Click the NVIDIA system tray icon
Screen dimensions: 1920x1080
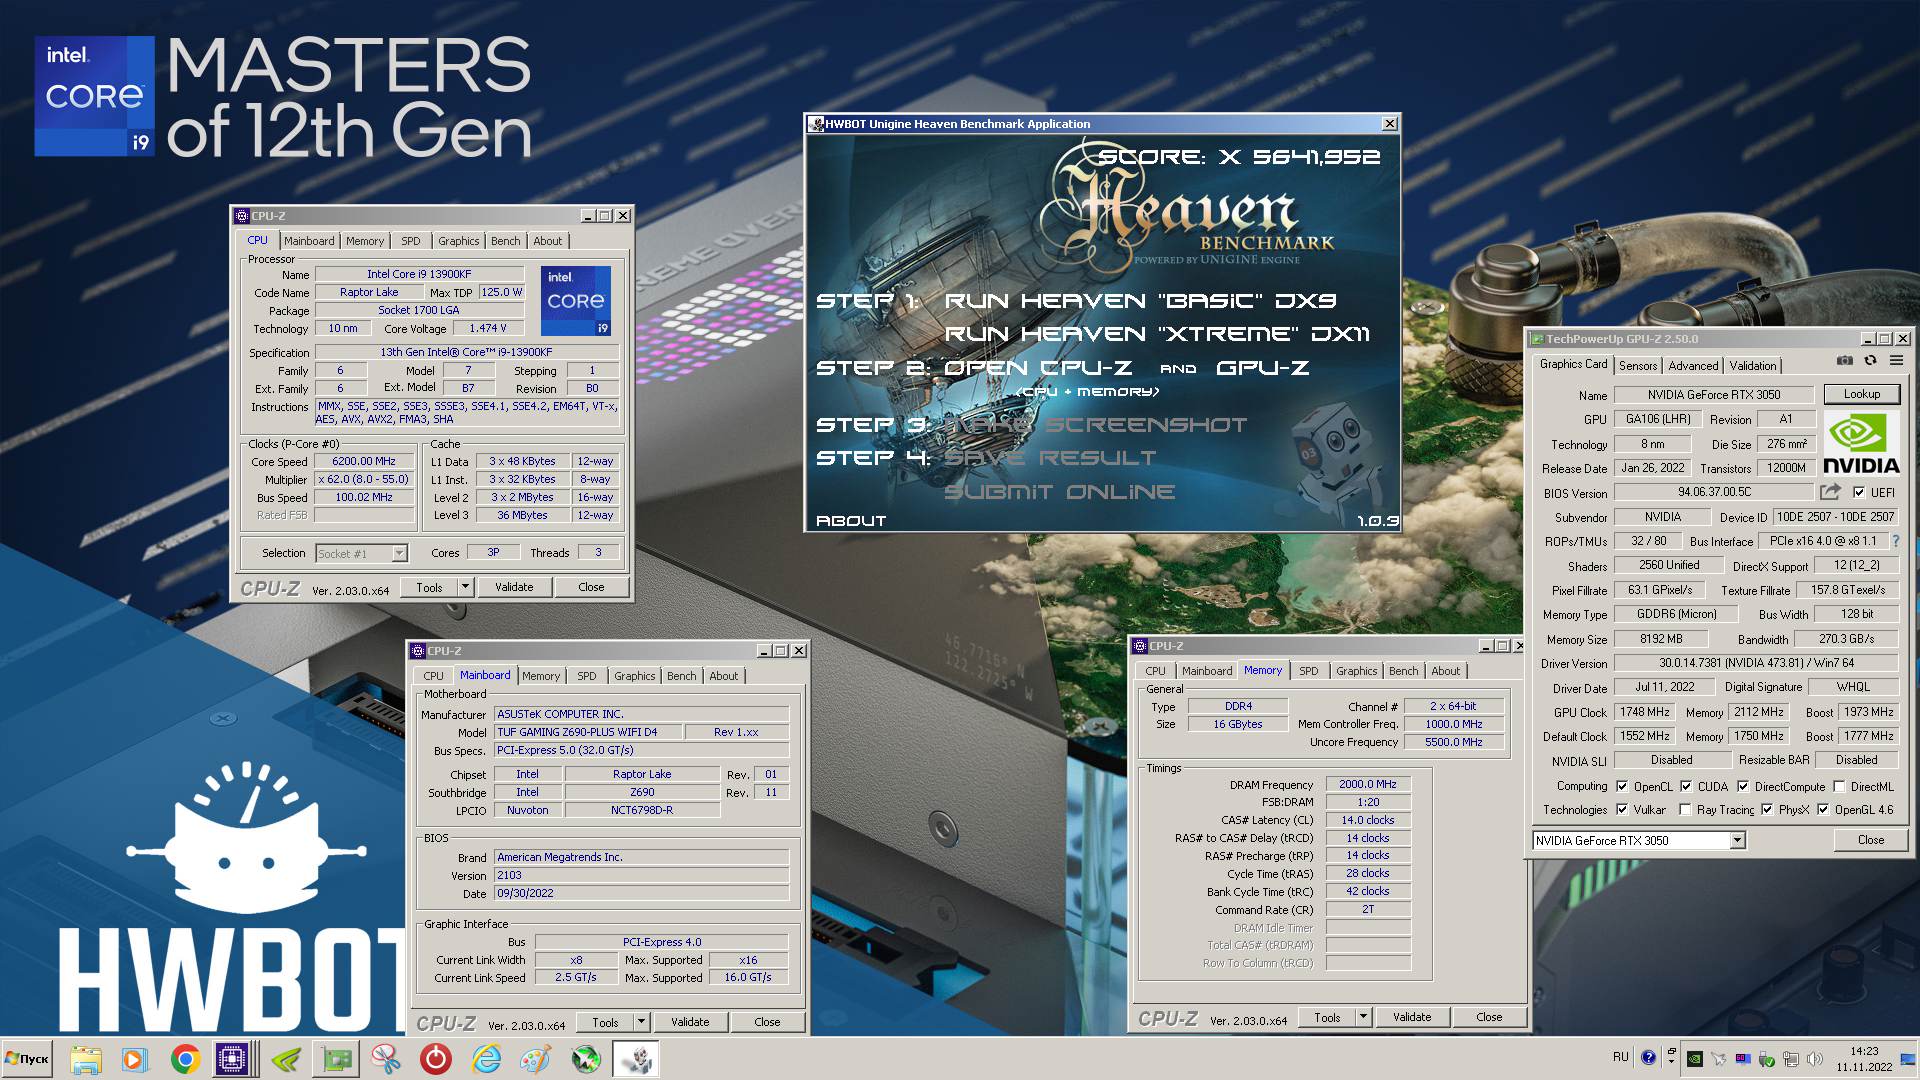pos(1695,1058)
